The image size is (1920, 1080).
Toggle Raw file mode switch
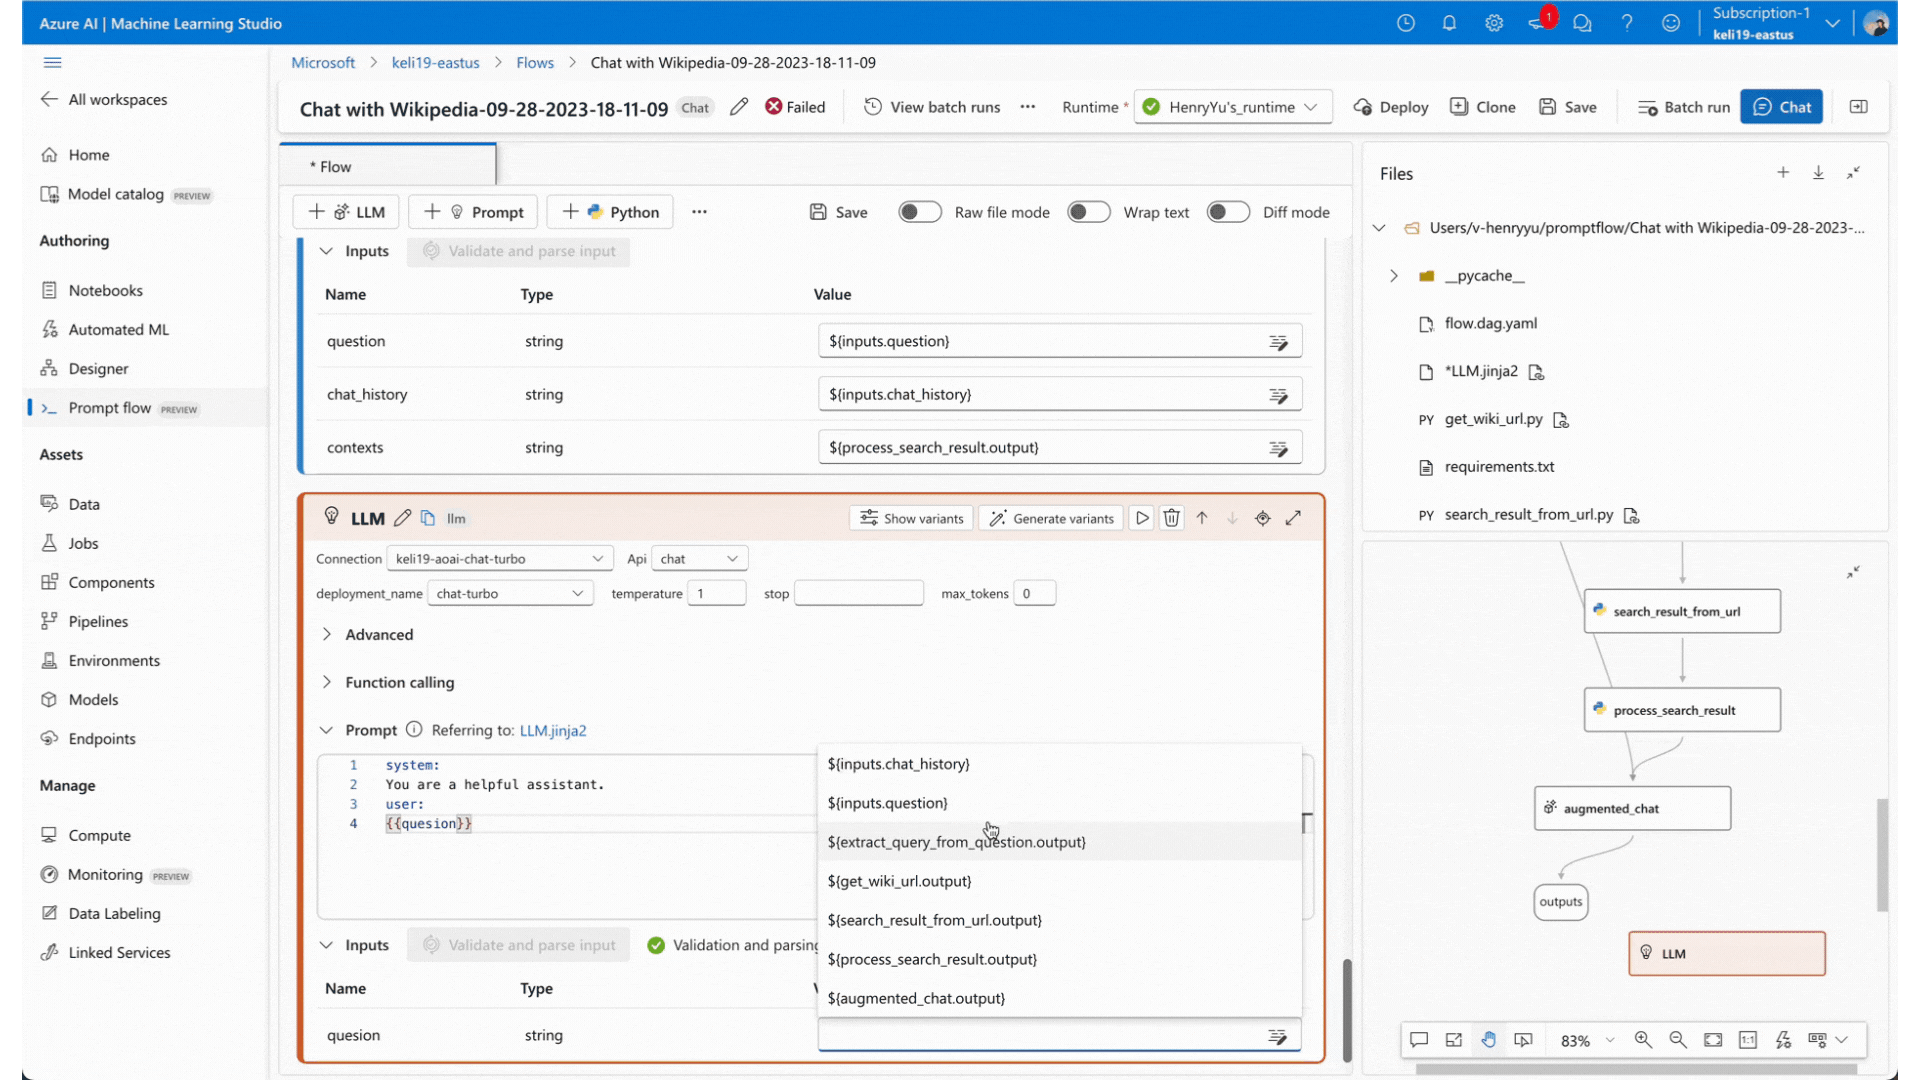pos(919,212)
